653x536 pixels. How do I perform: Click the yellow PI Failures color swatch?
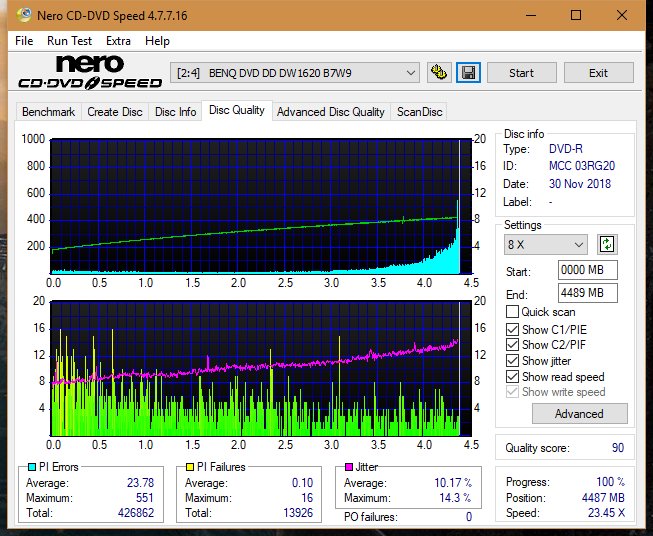tap(190, 467)
